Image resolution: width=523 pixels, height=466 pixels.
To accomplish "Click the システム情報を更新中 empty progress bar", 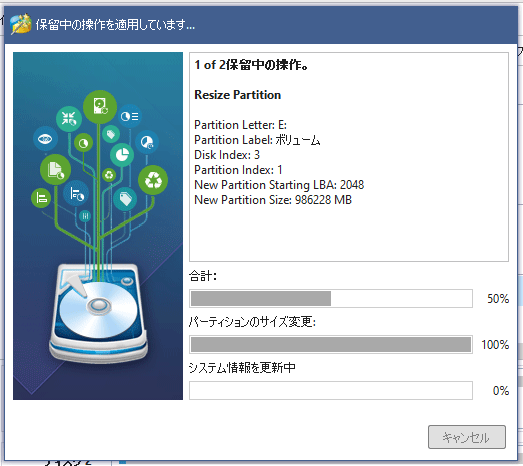I will tap(331, 390).
